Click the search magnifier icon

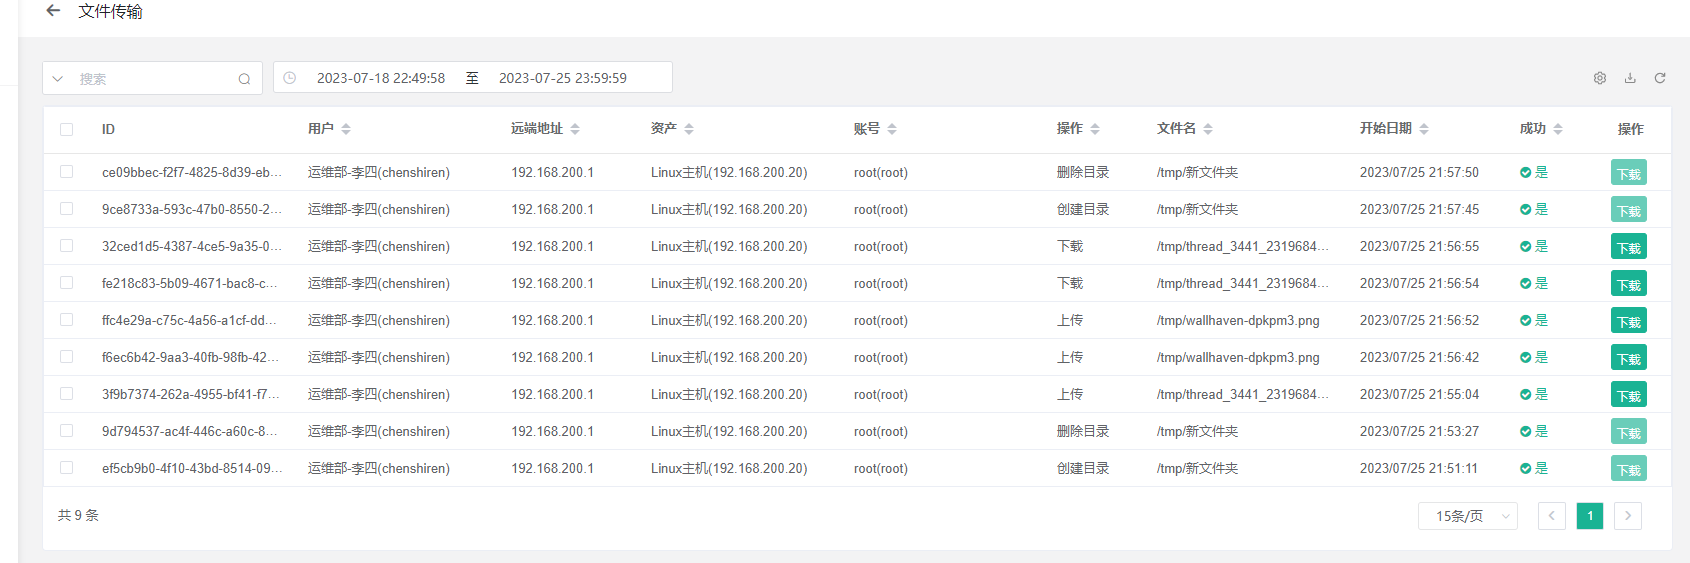tap(244, 79)
